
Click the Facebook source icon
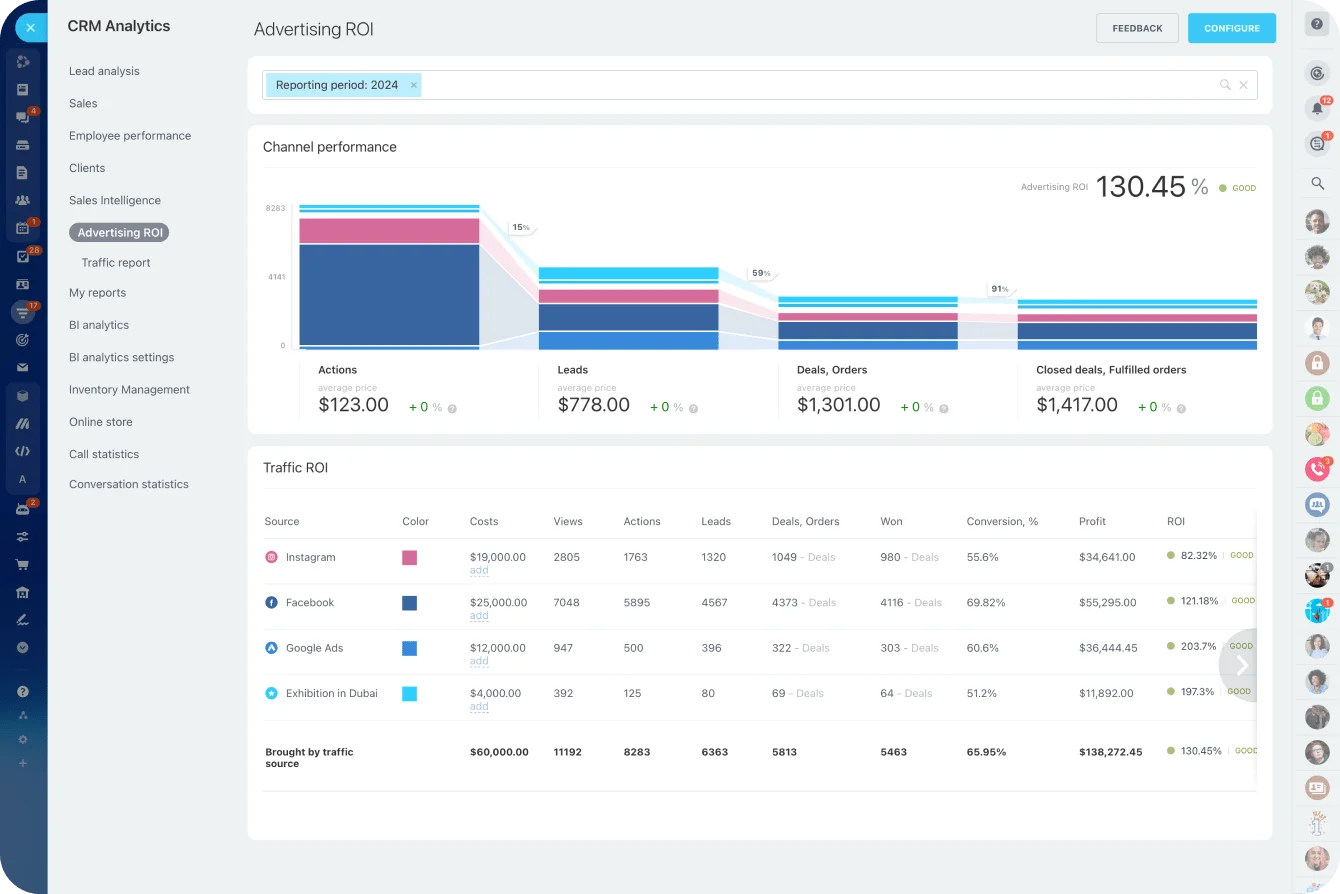271,602
